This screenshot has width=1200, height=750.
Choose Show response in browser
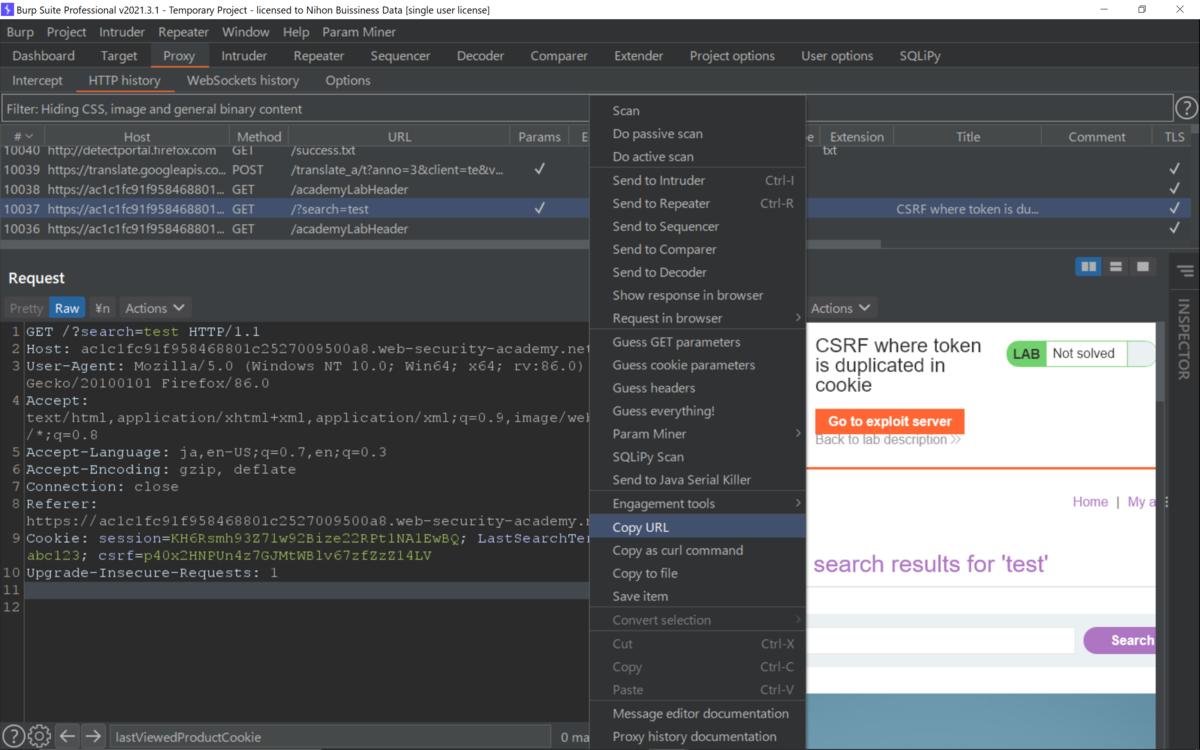pyautogui.click(x=697, y=295)
